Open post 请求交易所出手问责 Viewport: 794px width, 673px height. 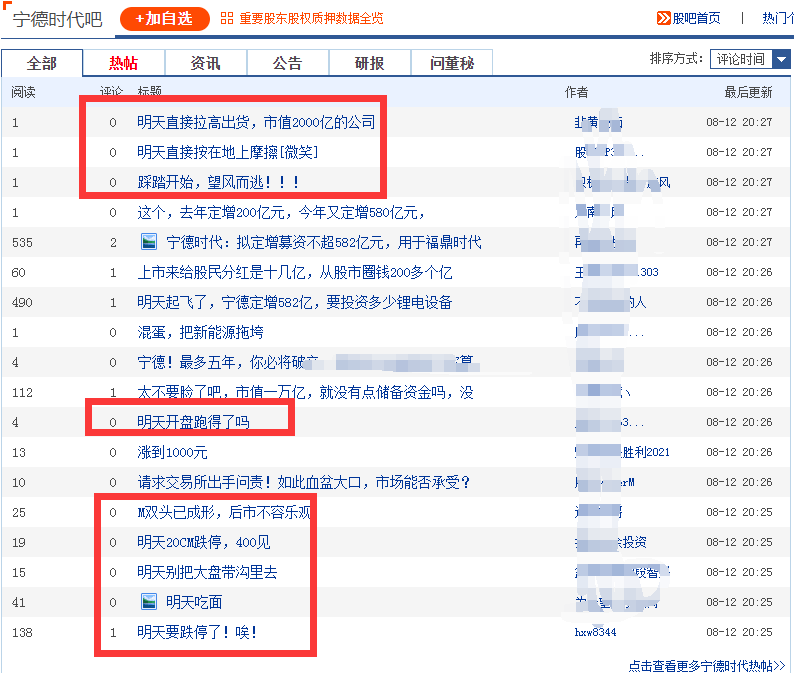[303, 482]
